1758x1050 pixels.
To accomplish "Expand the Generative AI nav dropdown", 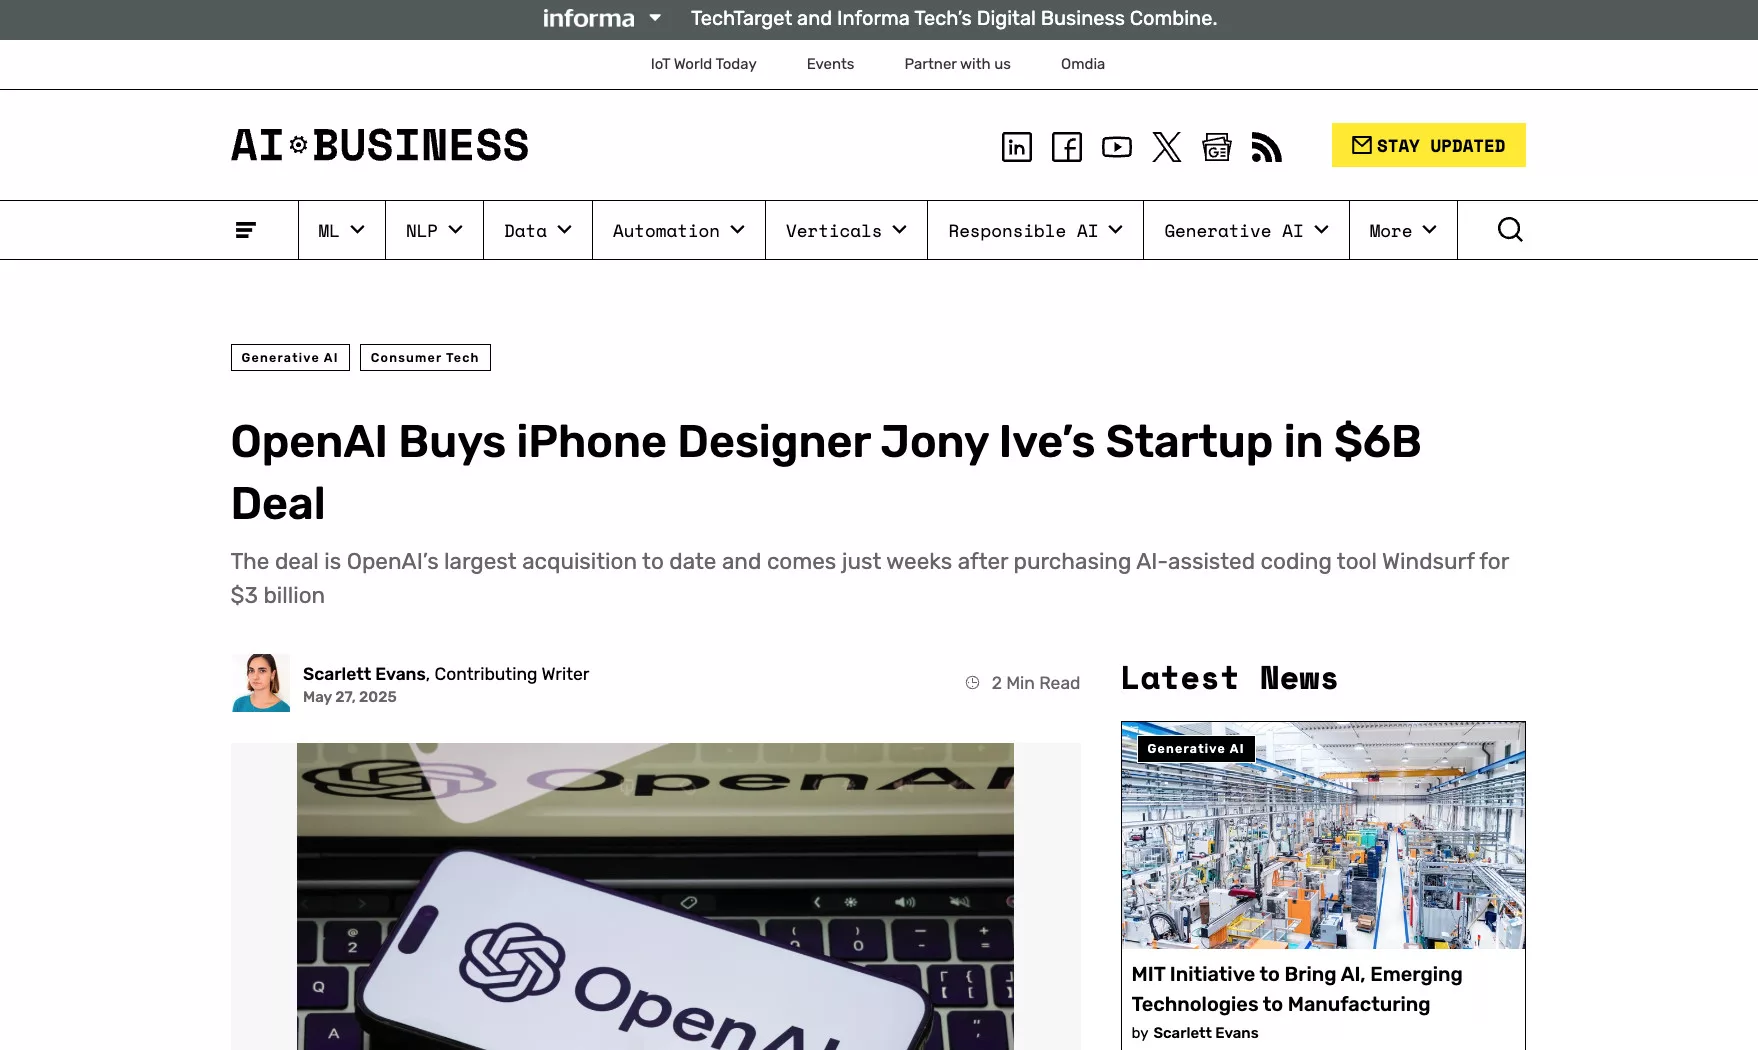I will [1246, 230].
